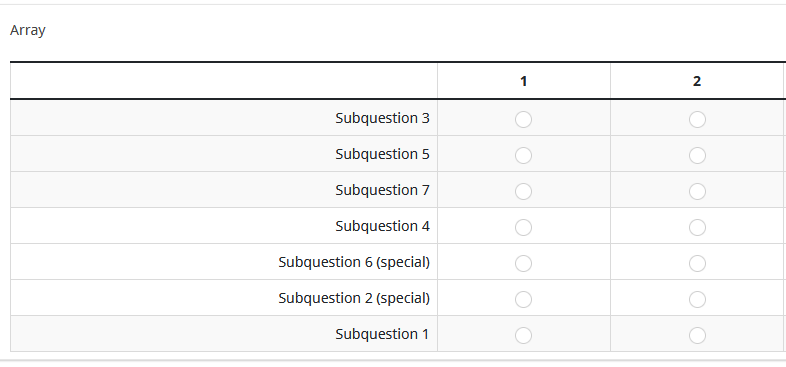Select radio 2 in Subquestion 1 row
This screenshot has width=786, height=367.
(697, 335)
